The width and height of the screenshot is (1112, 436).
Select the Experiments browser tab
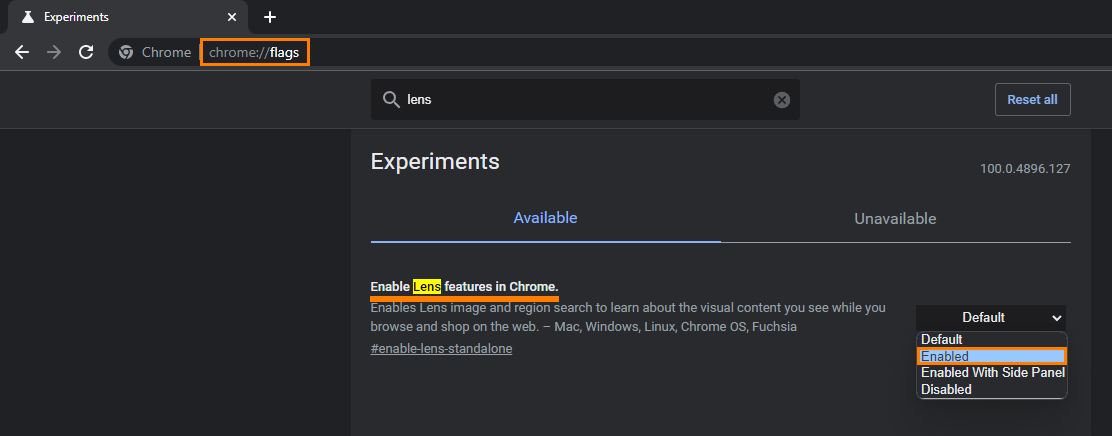[x=128, y=17]
